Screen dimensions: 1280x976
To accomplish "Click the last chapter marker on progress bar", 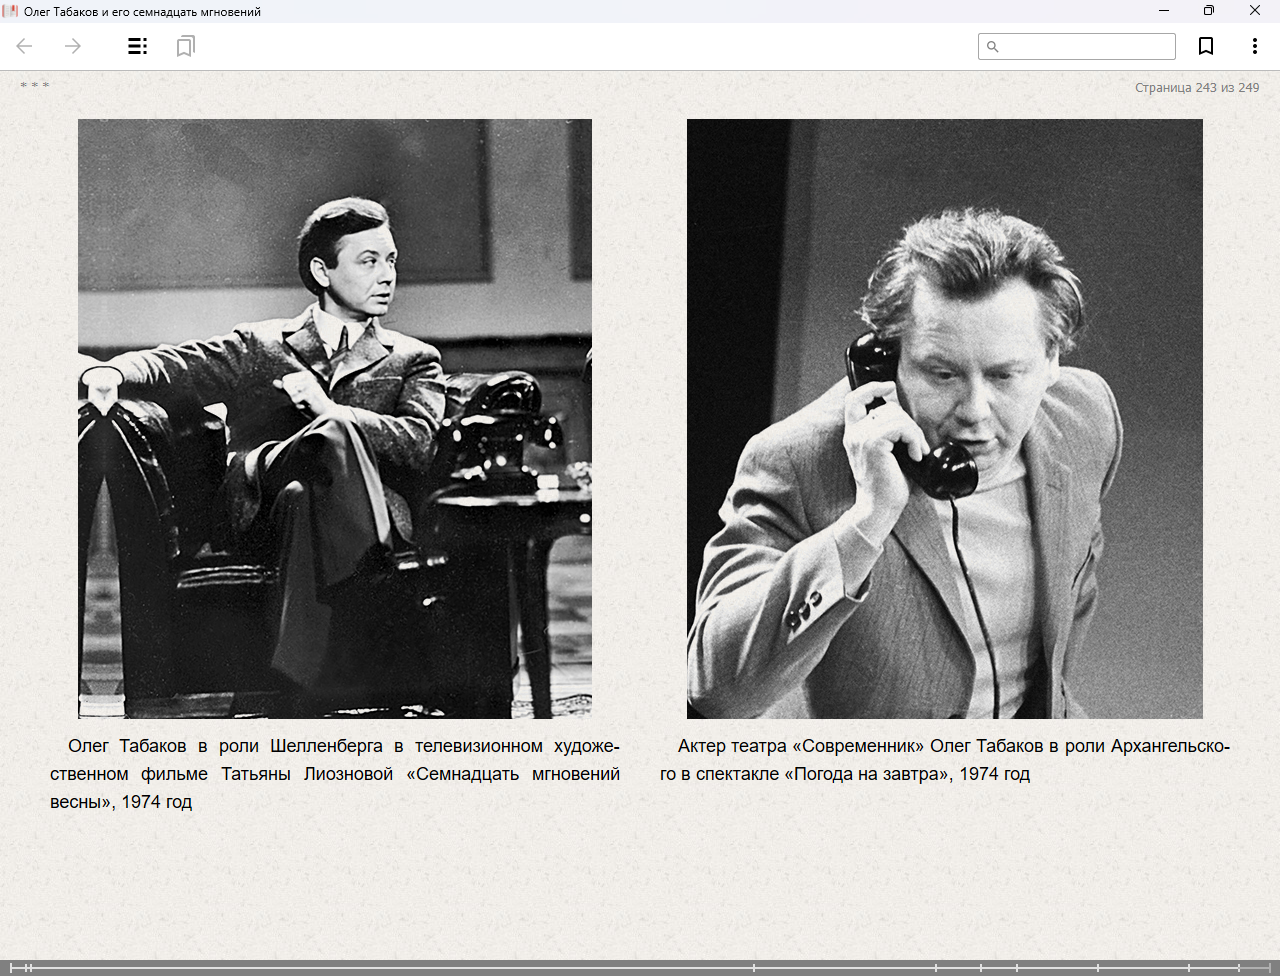I will 1239,967.
